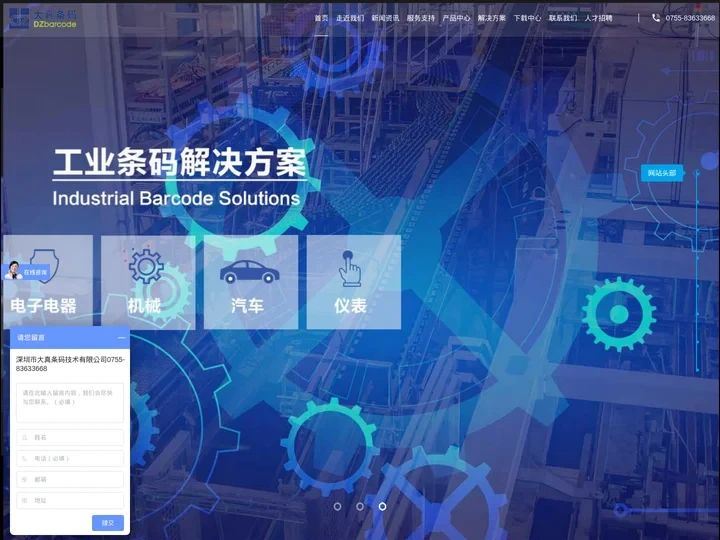Open 解决方案 in the top menu
720x540 pixels.
(x=491, y=18)
